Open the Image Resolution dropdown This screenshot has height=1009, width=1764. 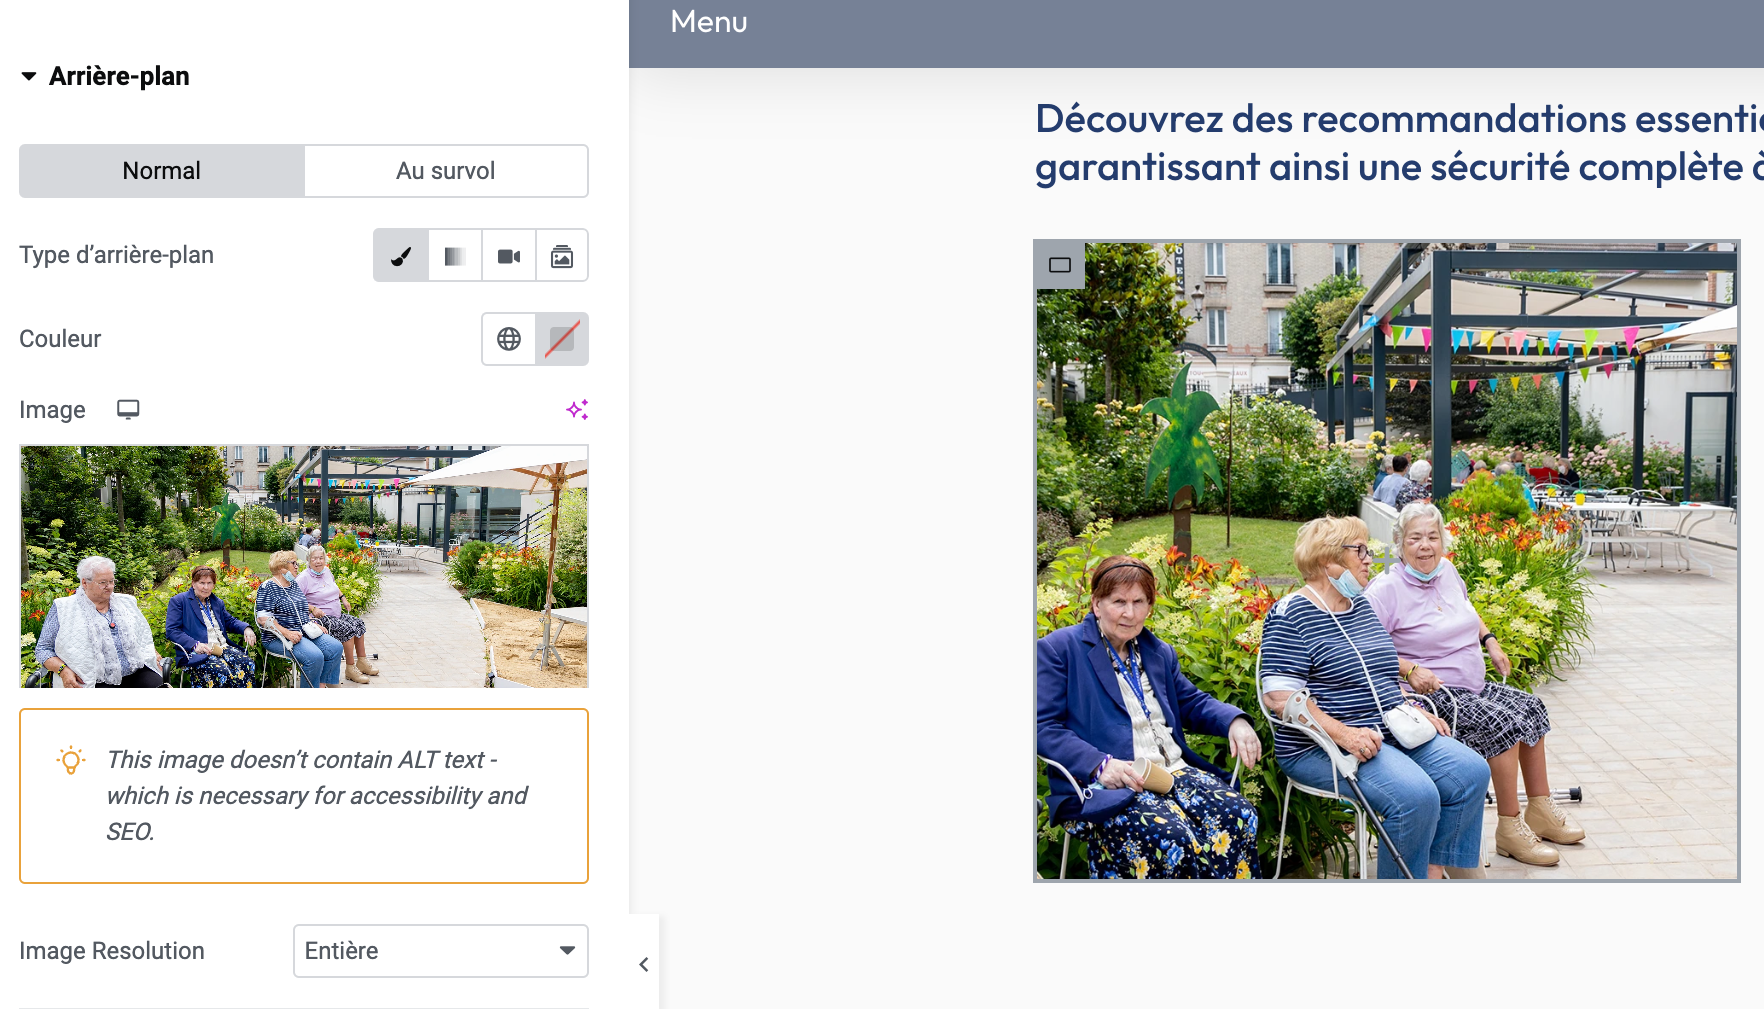pyautogui.click(x=440, y=951)
